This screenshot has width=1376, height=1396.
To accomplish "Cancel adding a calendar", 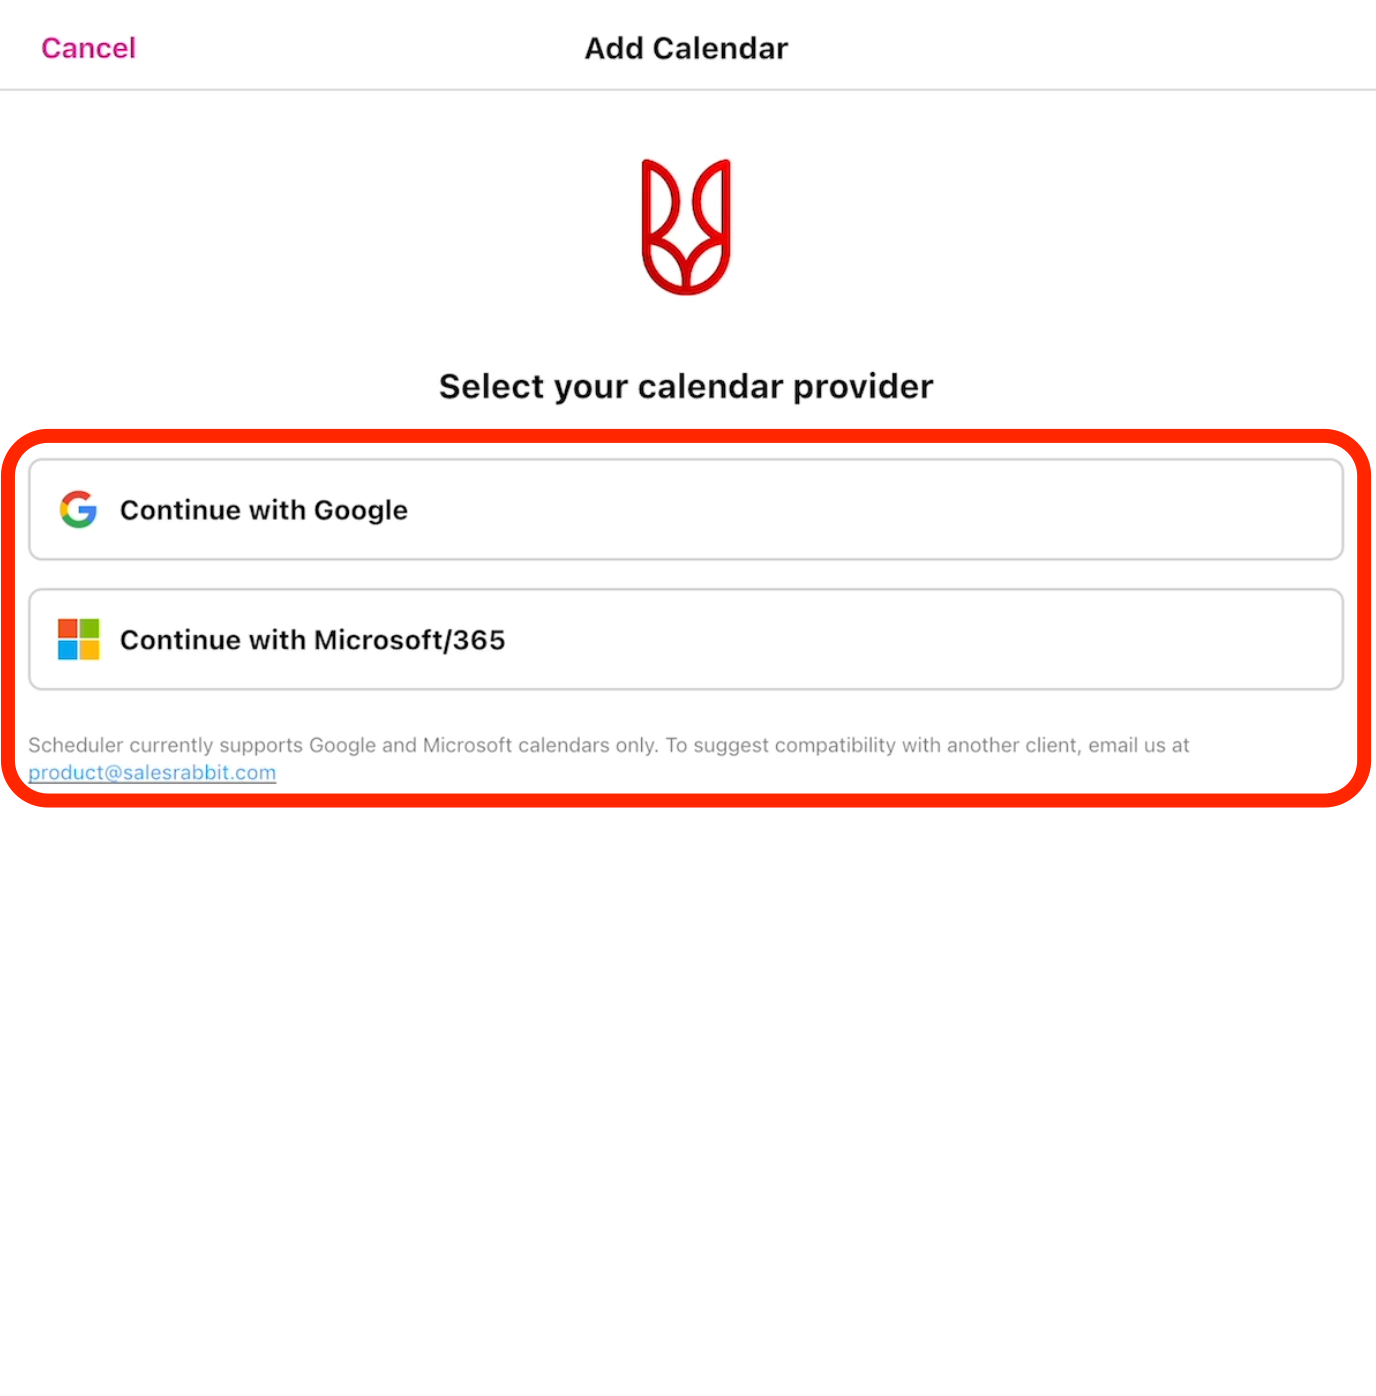I will pyautogui.click(x=88, y=48).
